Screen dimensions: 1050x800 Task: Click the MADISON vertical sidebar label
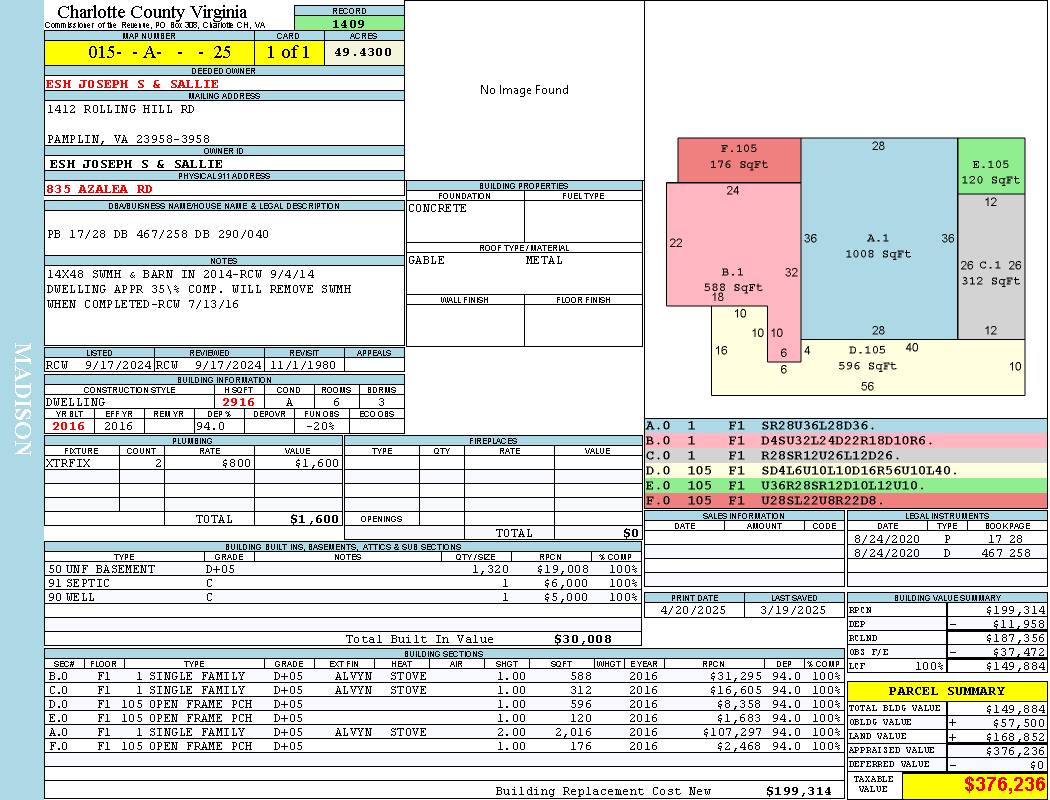point(22,400)
